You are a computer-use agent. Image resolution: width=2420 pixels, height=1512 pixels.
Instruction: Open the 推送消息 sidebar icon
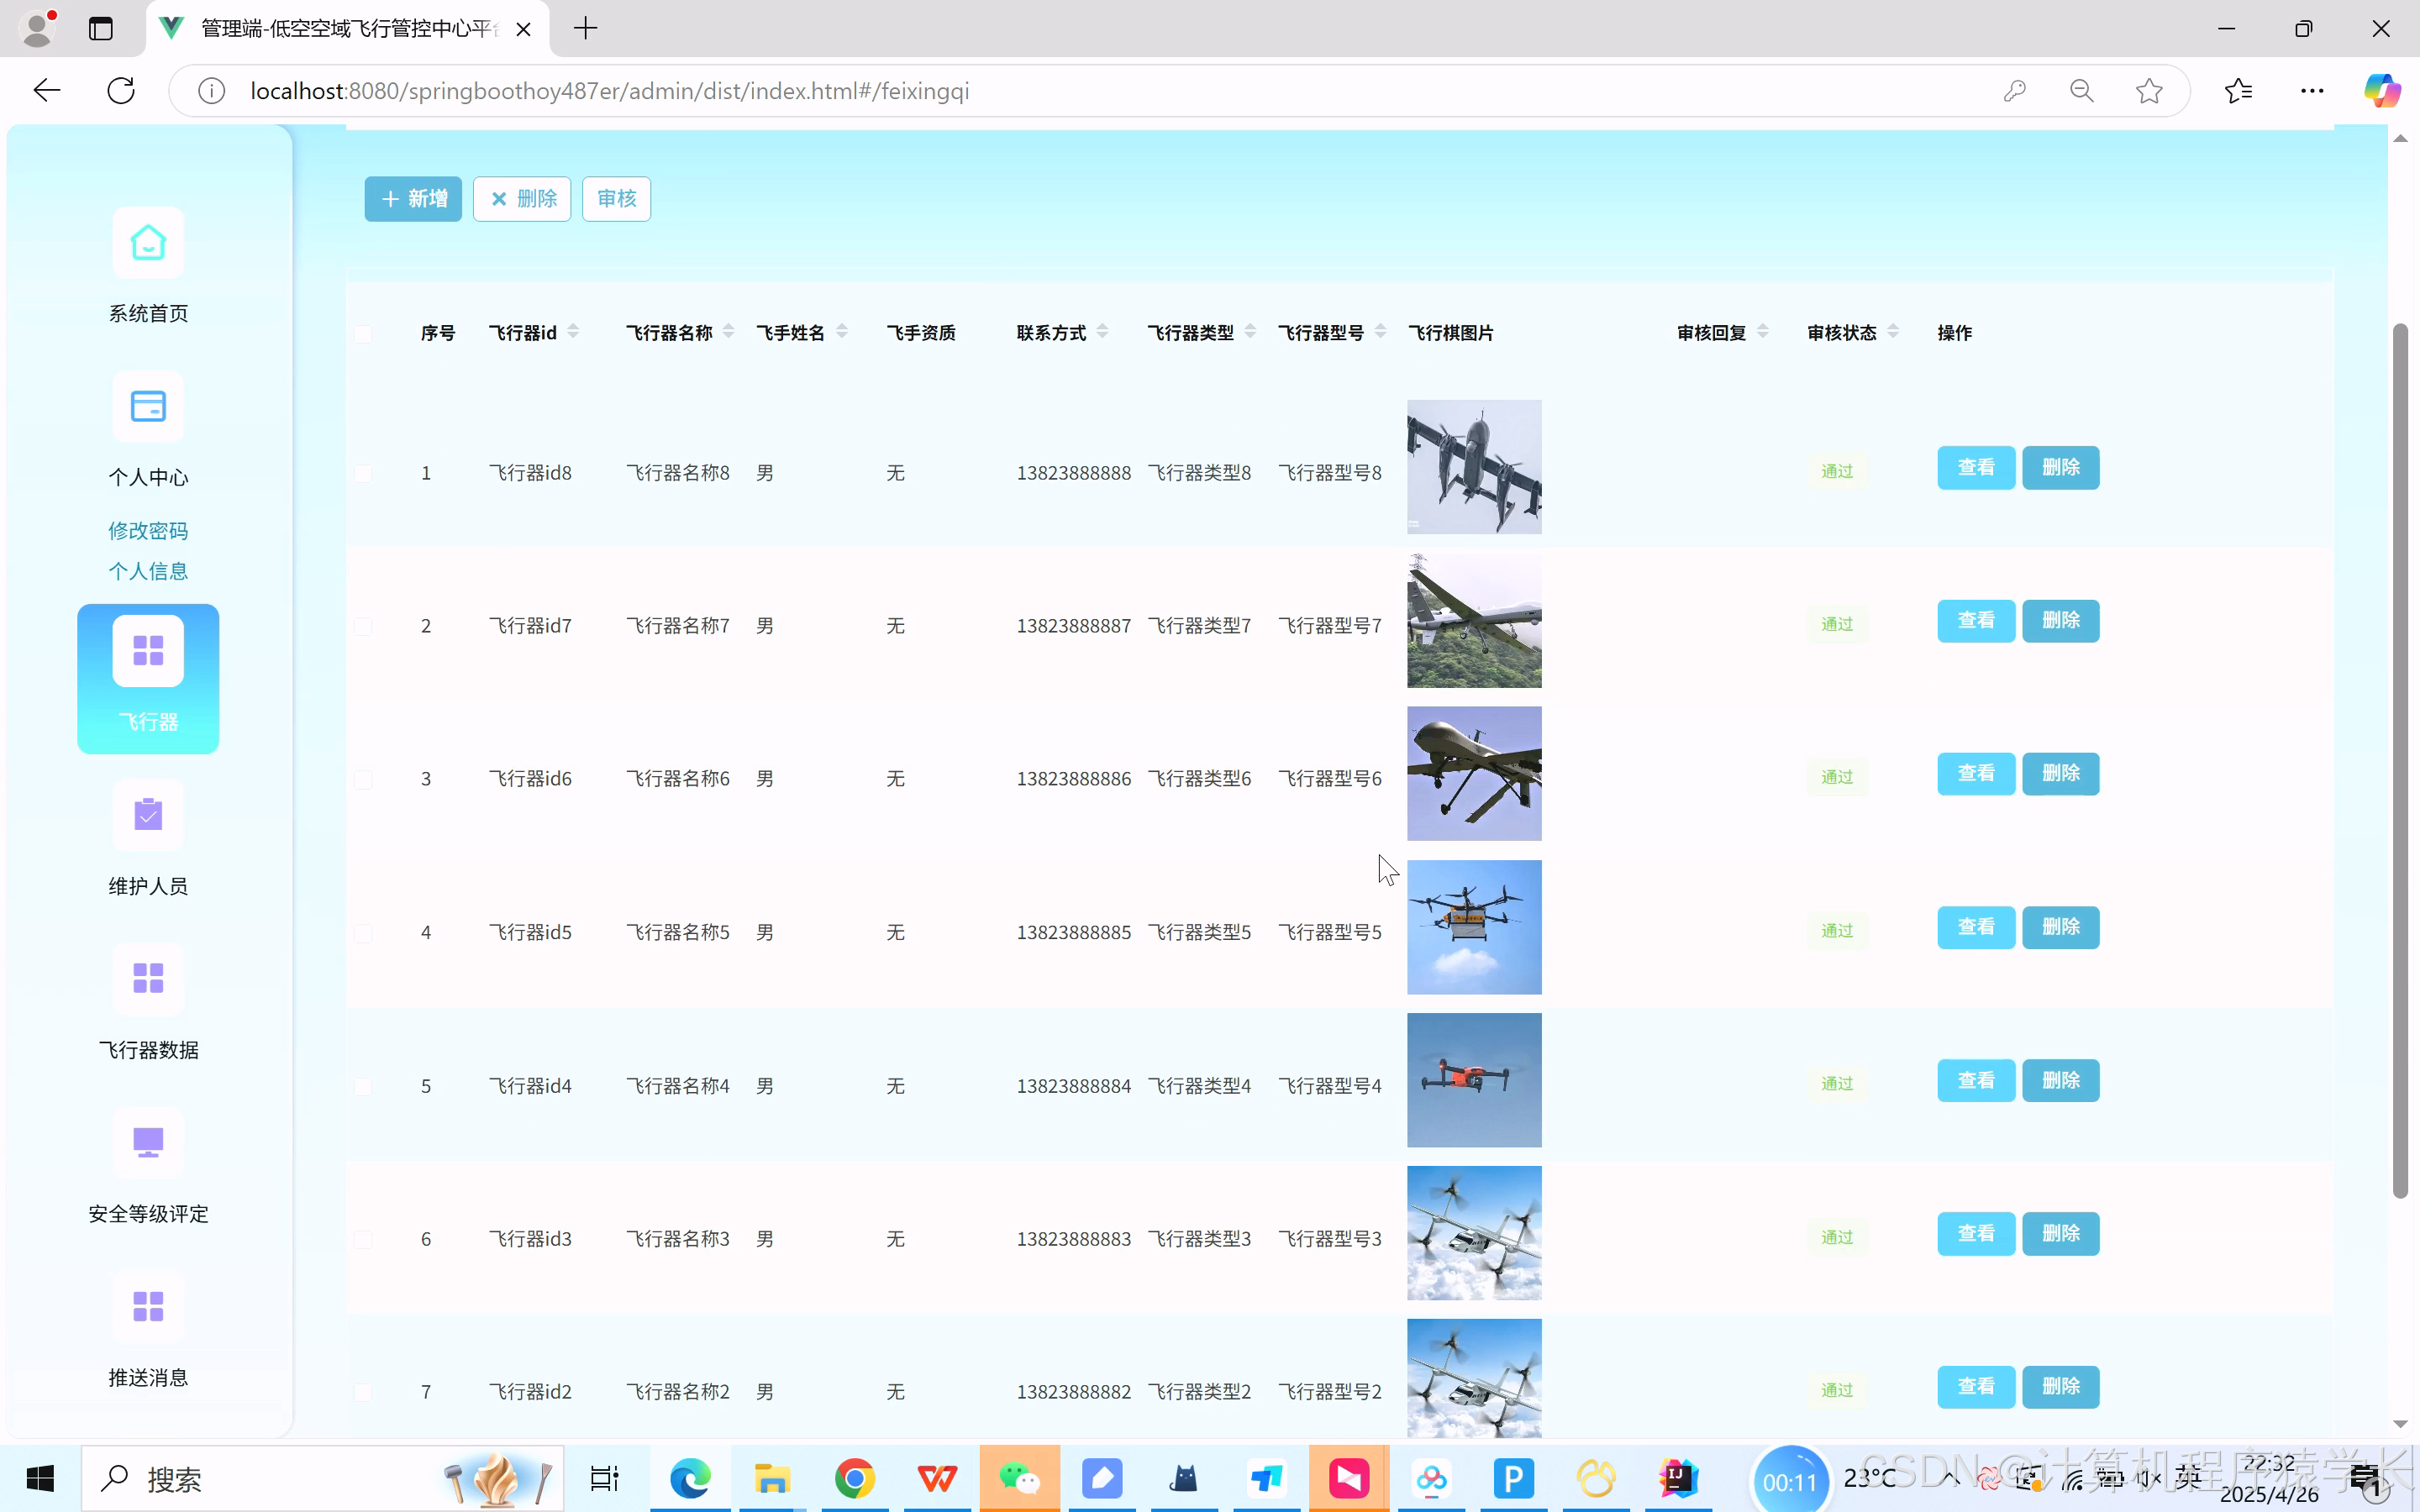pos(148,1306)
